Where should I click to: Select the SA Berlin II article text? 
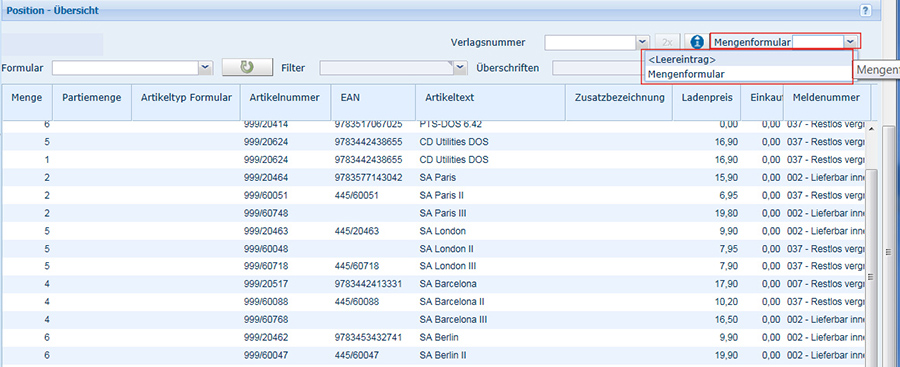(x=443, y=356)
